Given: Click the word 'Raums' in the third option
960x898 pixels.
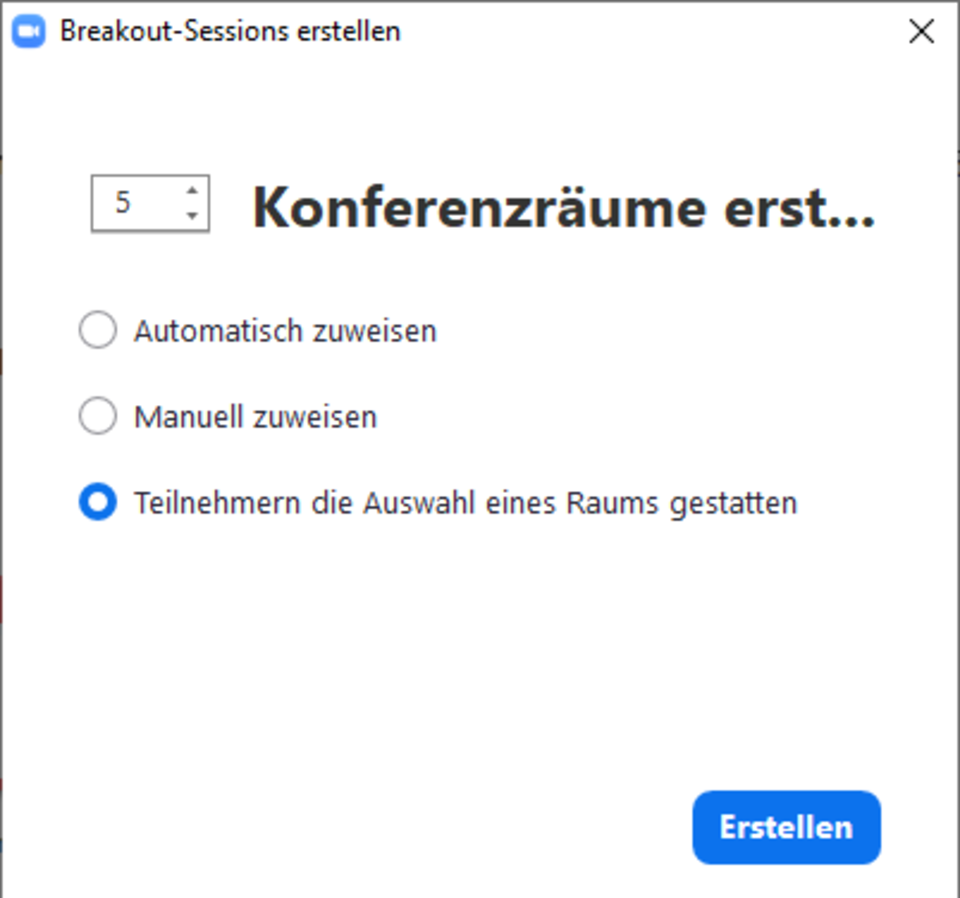Looking at the screenshot, I should coord(612,504).
